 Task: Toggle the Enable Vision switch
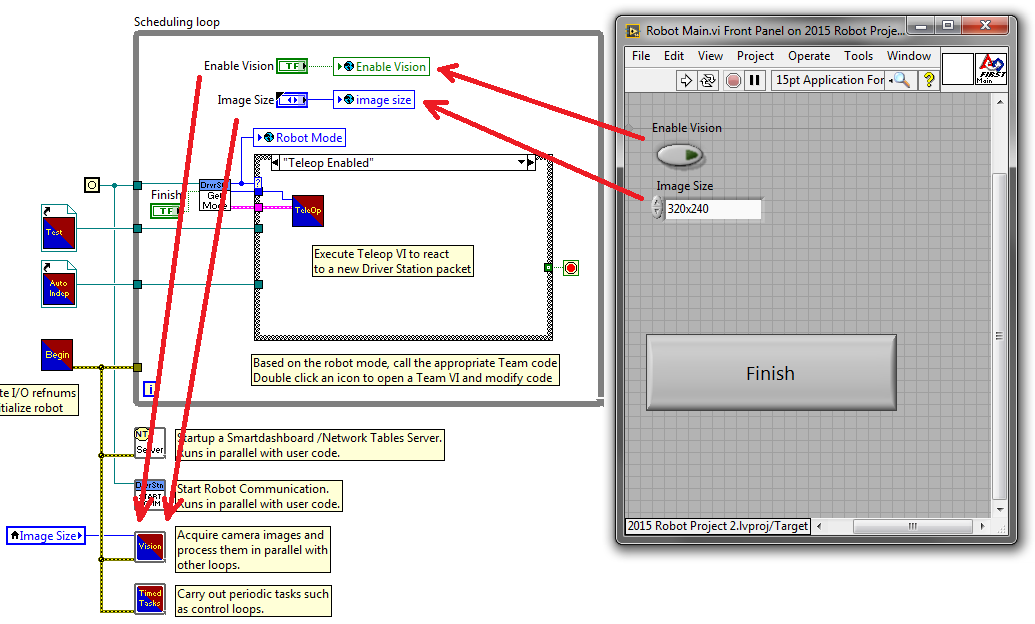(x=680, y=155)
